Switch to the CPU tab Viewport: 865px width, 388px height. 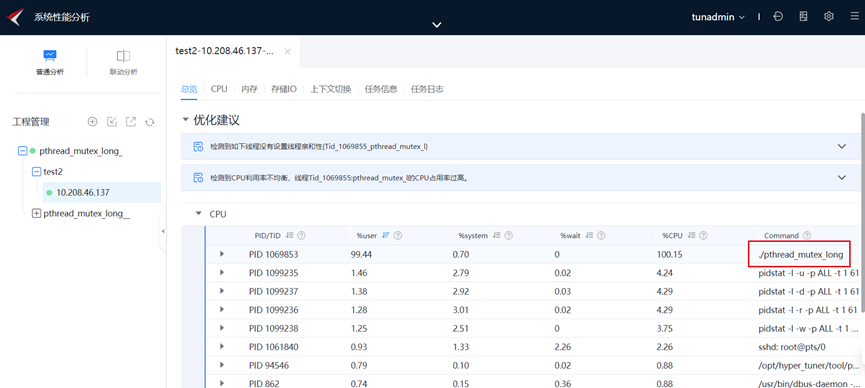(x=219, y=89)
